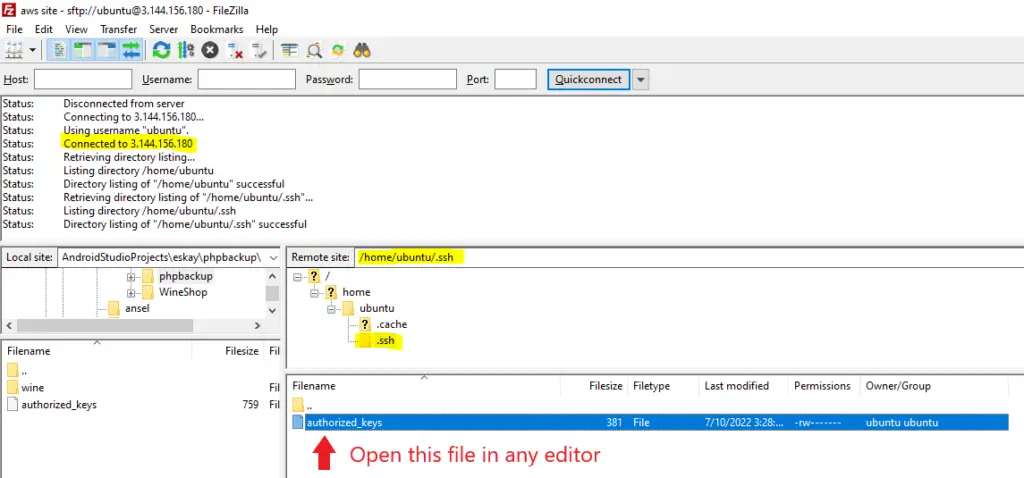Select remote ubuntu folder

coord(377,308)
